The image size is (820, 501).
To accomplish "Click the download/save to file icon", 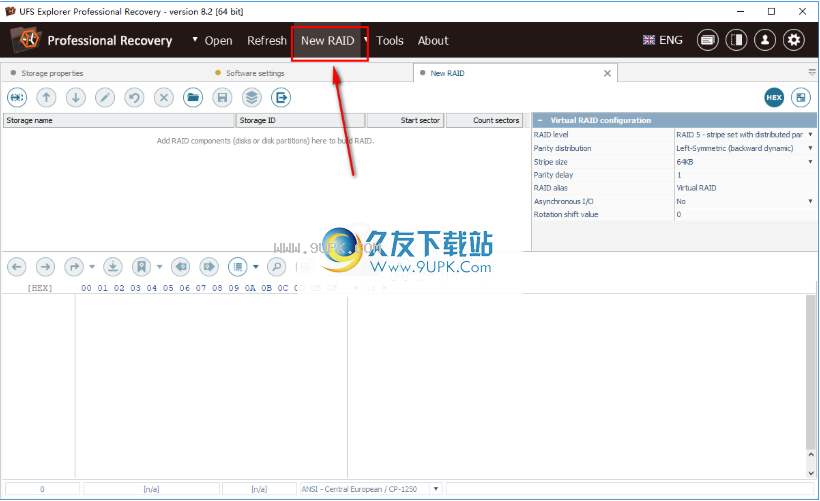I will [112, 267].
